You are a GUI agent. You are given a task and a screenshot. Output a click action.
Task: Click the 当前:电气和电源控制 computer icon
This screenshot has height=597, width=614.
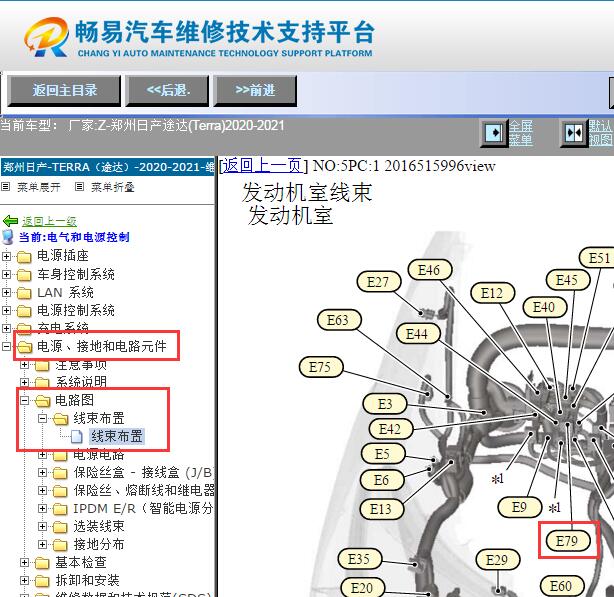pos(8,237)
